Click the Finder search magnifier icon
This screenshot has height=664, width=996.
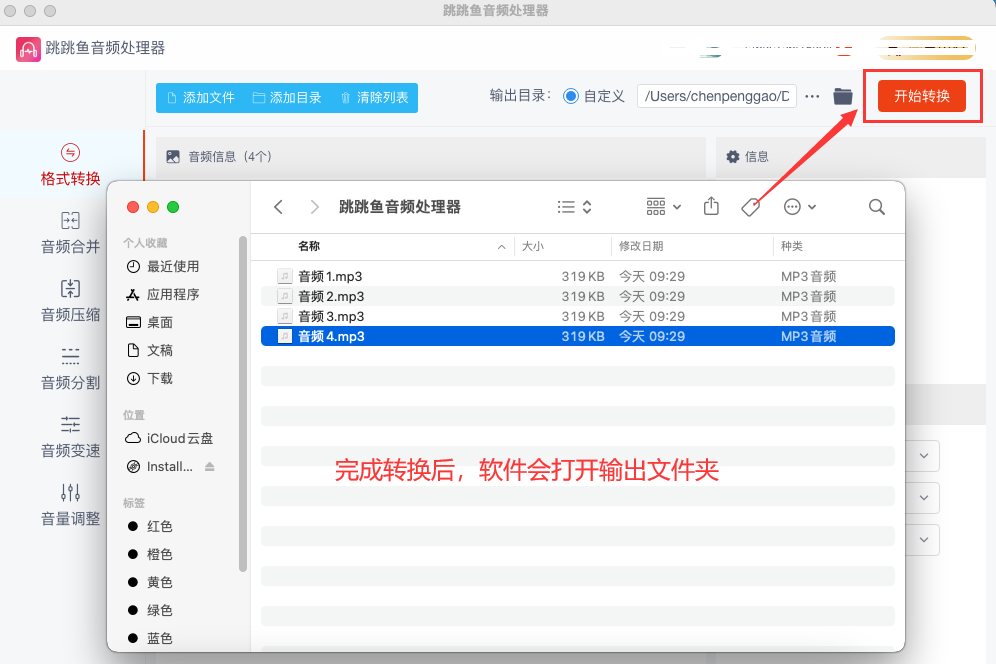[877, 207]
